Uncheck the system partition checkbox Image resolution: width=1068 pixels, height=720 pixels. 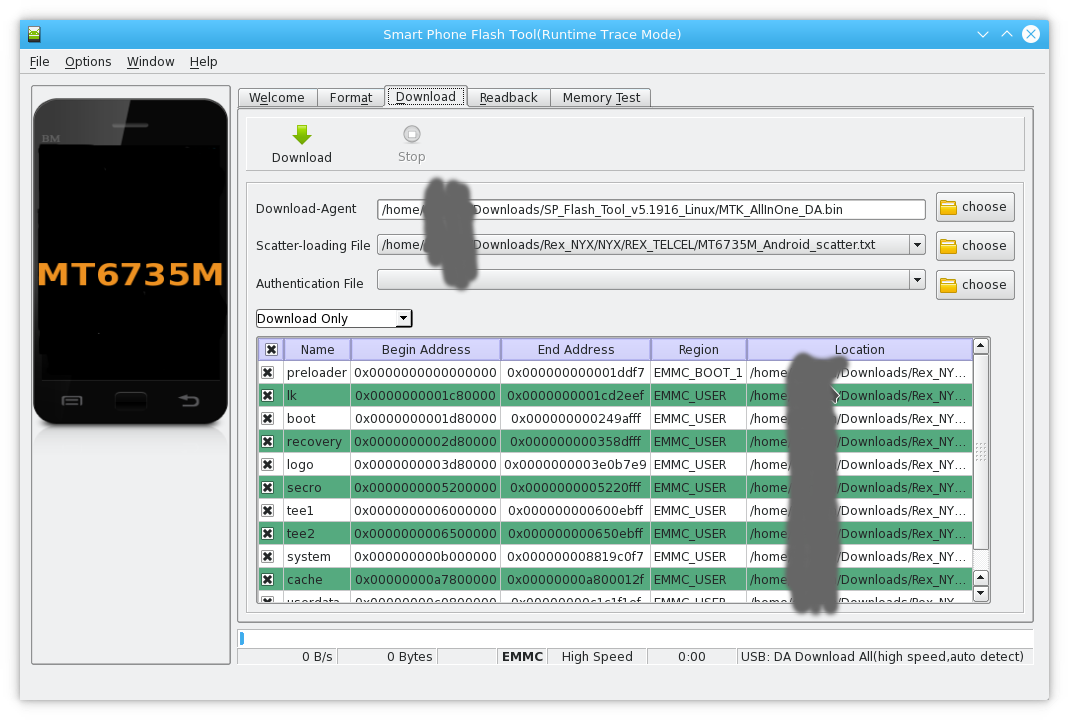click(x=268, y=557)
